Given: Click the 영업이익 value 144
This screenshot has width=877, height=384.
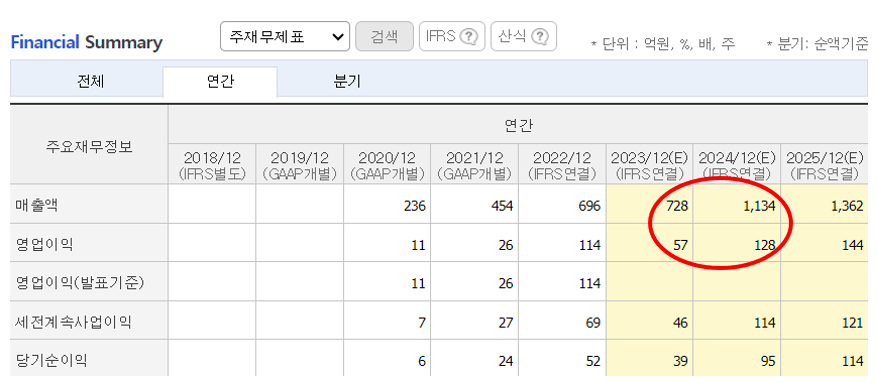Looking at the screenshot, I should coord(852,245).
